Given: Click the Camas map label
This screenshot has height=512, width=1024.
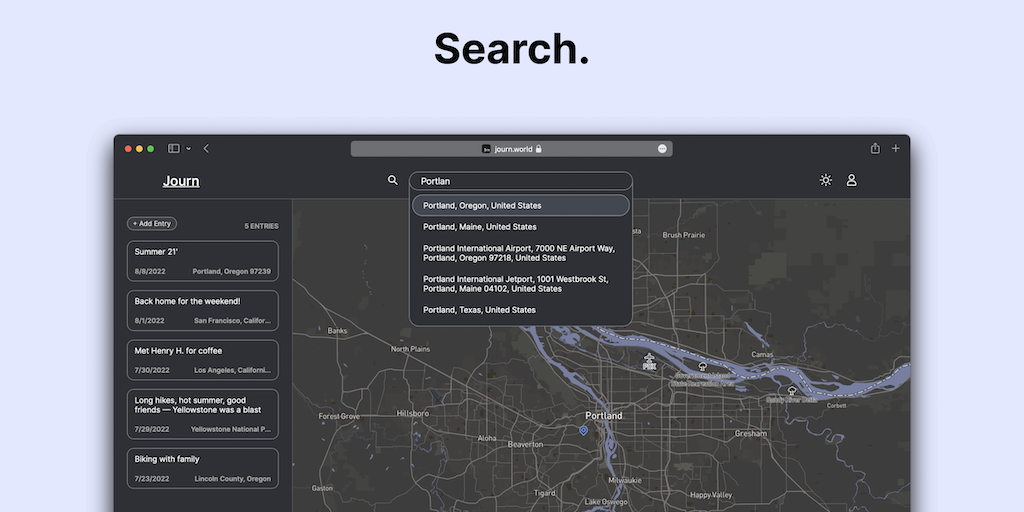Looking at the screenshot, I should [762, 355].
